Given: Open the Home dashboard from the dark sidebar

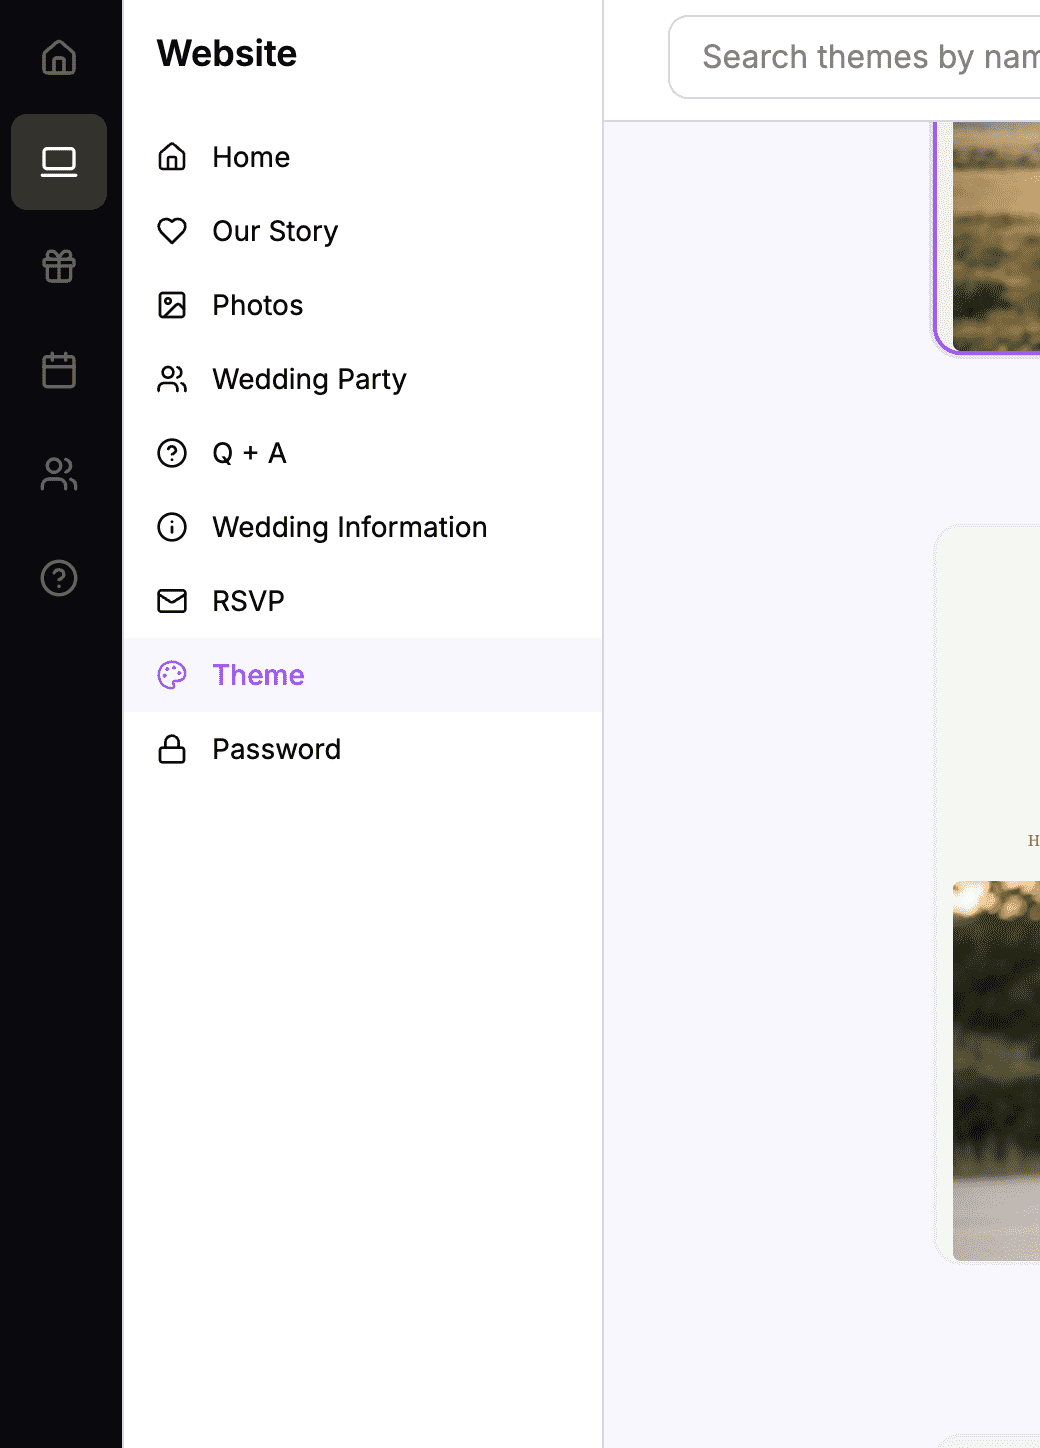Looking at the screenshot, I should (58, 58).
